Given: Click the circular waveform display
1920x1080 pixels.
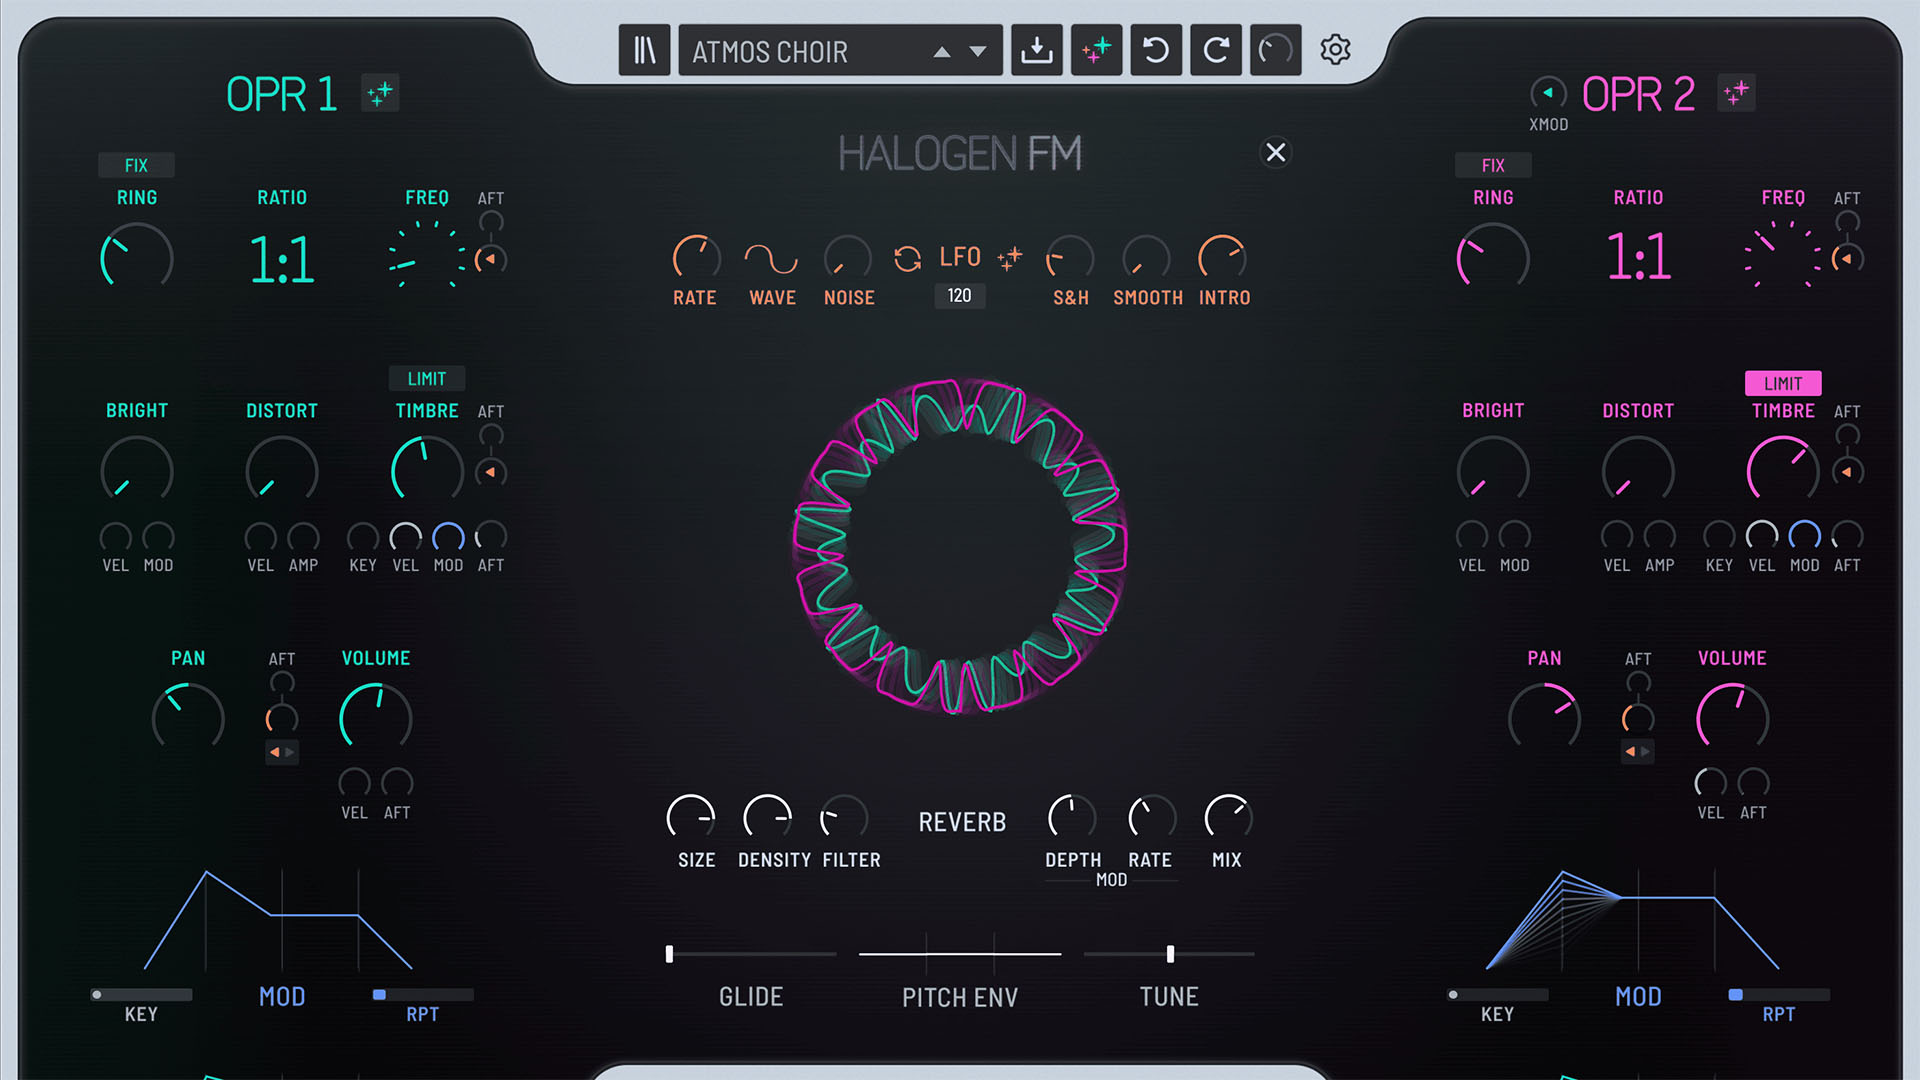Looking at the screenshot, I should click(x=960, y=546).
